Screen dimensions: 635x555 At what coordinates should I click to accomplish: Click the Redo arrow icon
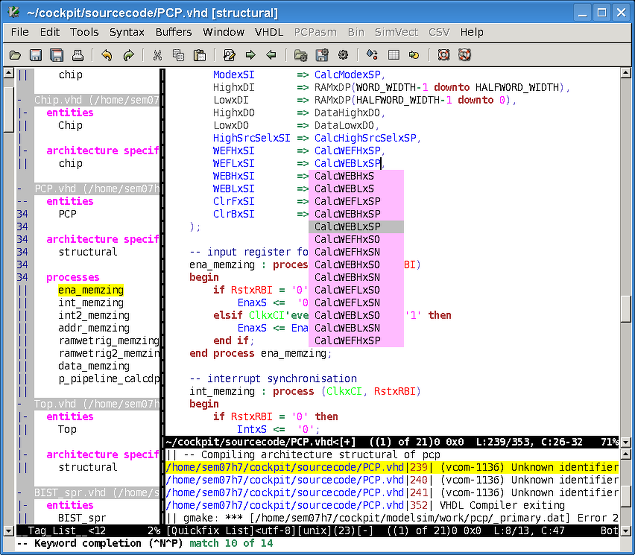click(128, 55)
